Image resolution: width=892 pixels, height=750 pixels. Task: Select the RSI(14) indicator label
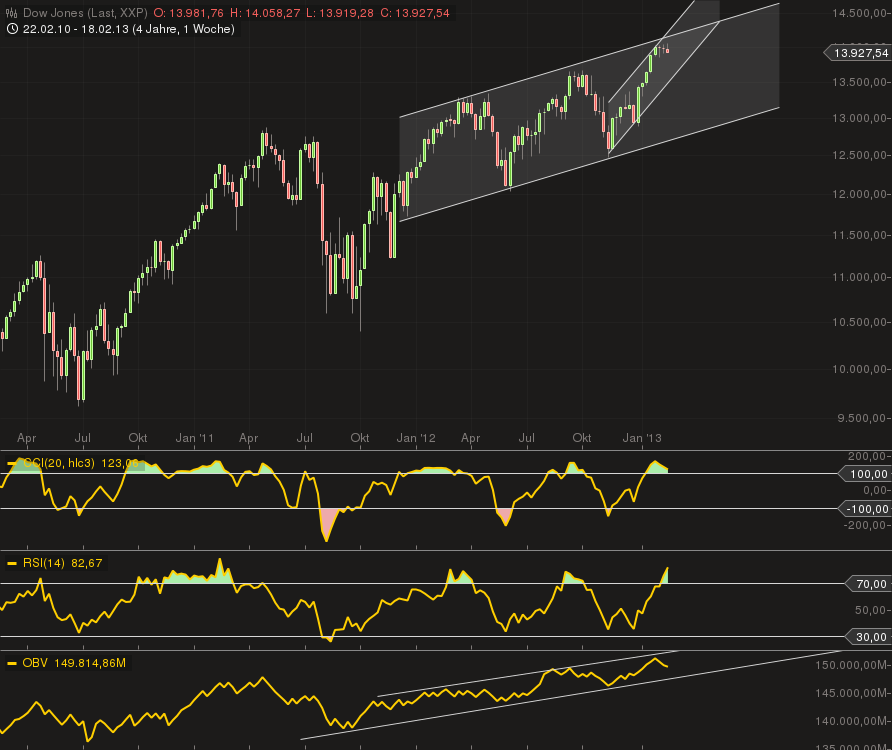pos(44,563)
